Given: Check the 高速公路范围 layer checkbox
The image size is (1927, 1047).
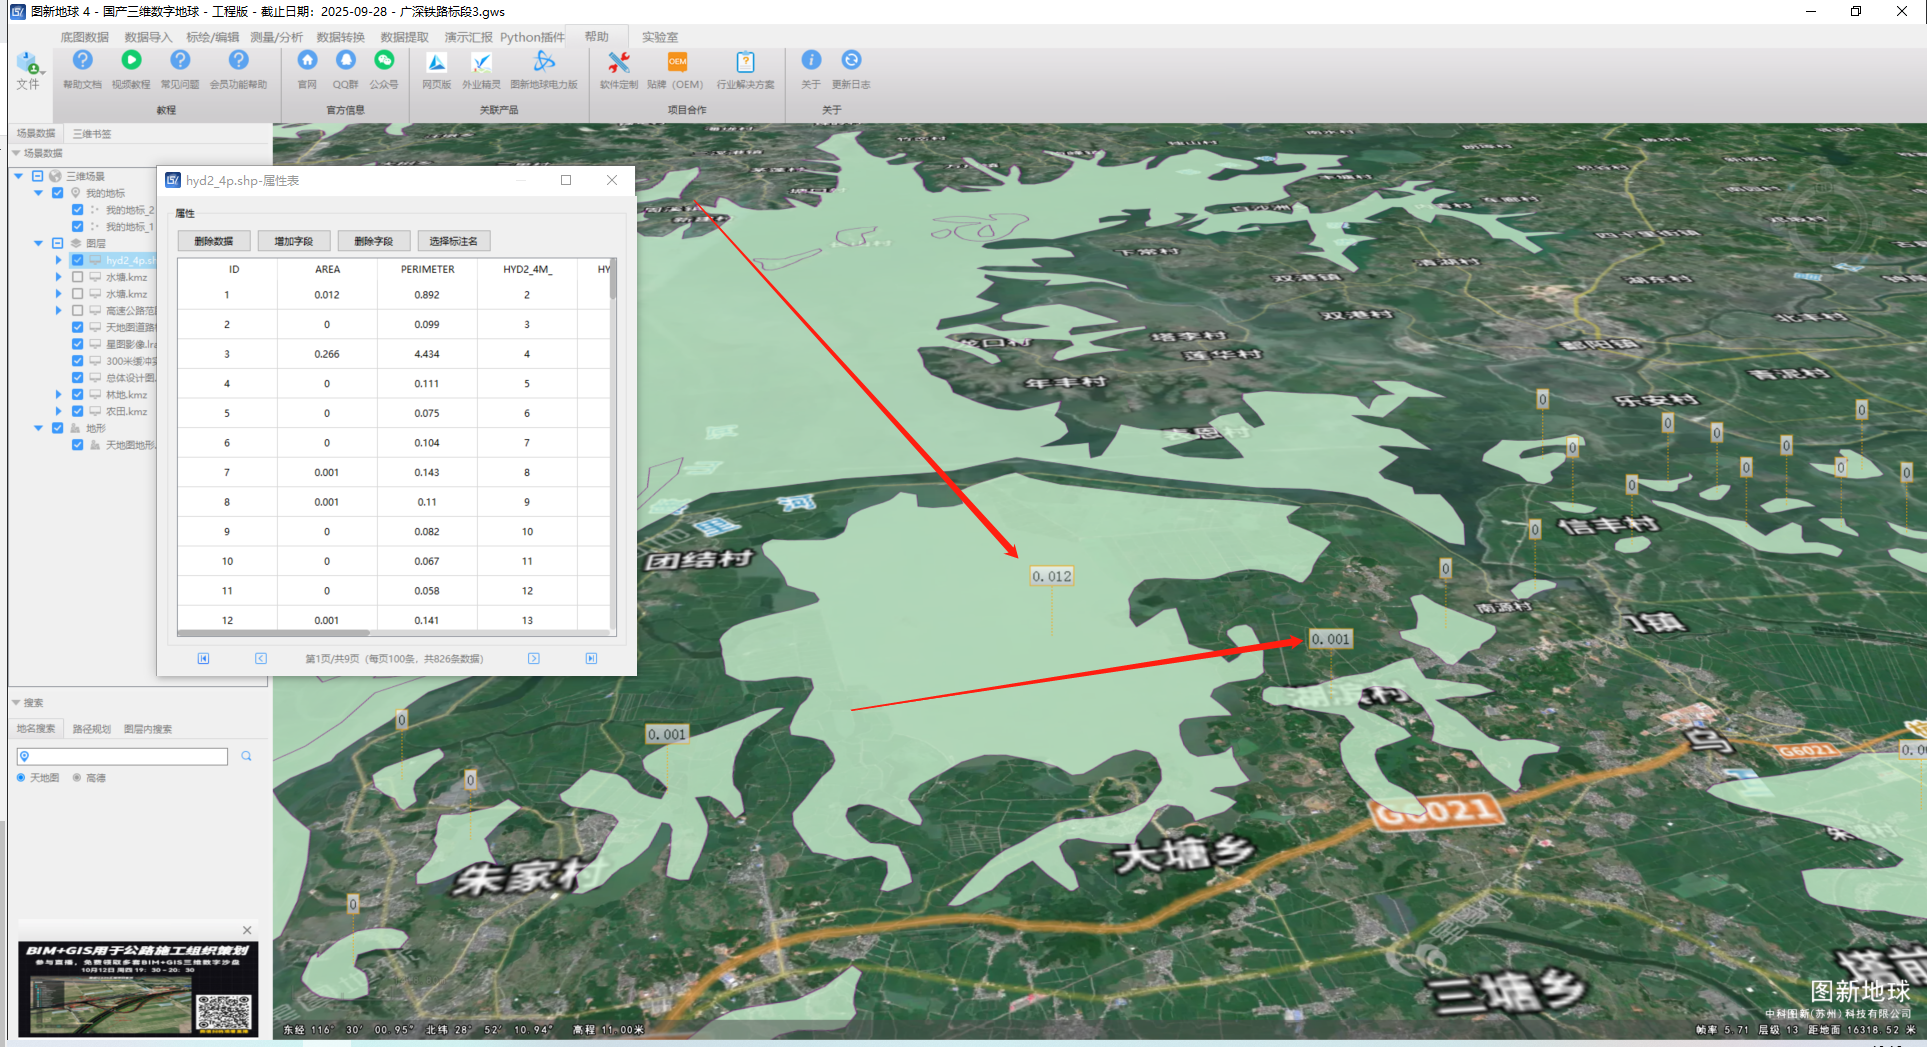Looking at the screenshot, I should 77,311.
